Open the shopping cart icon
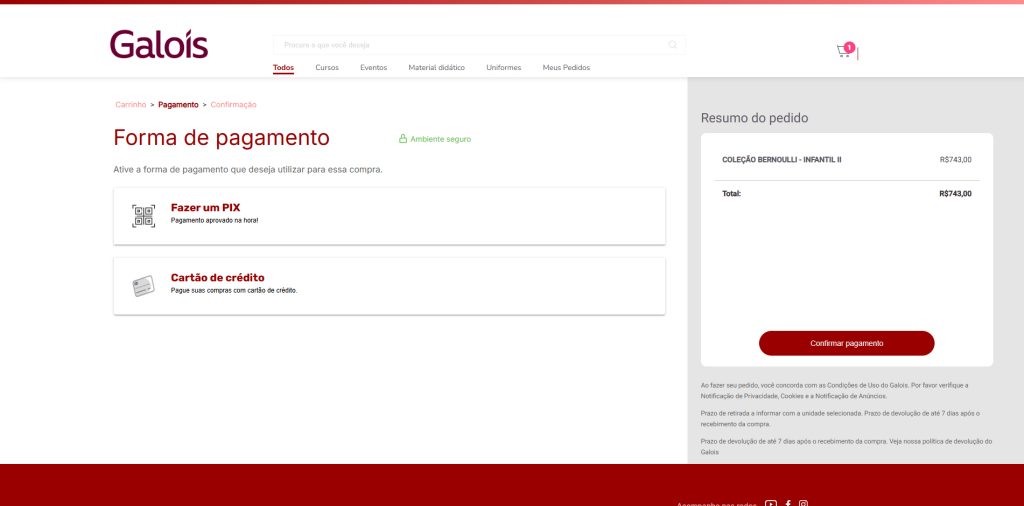 pos(843,51)
